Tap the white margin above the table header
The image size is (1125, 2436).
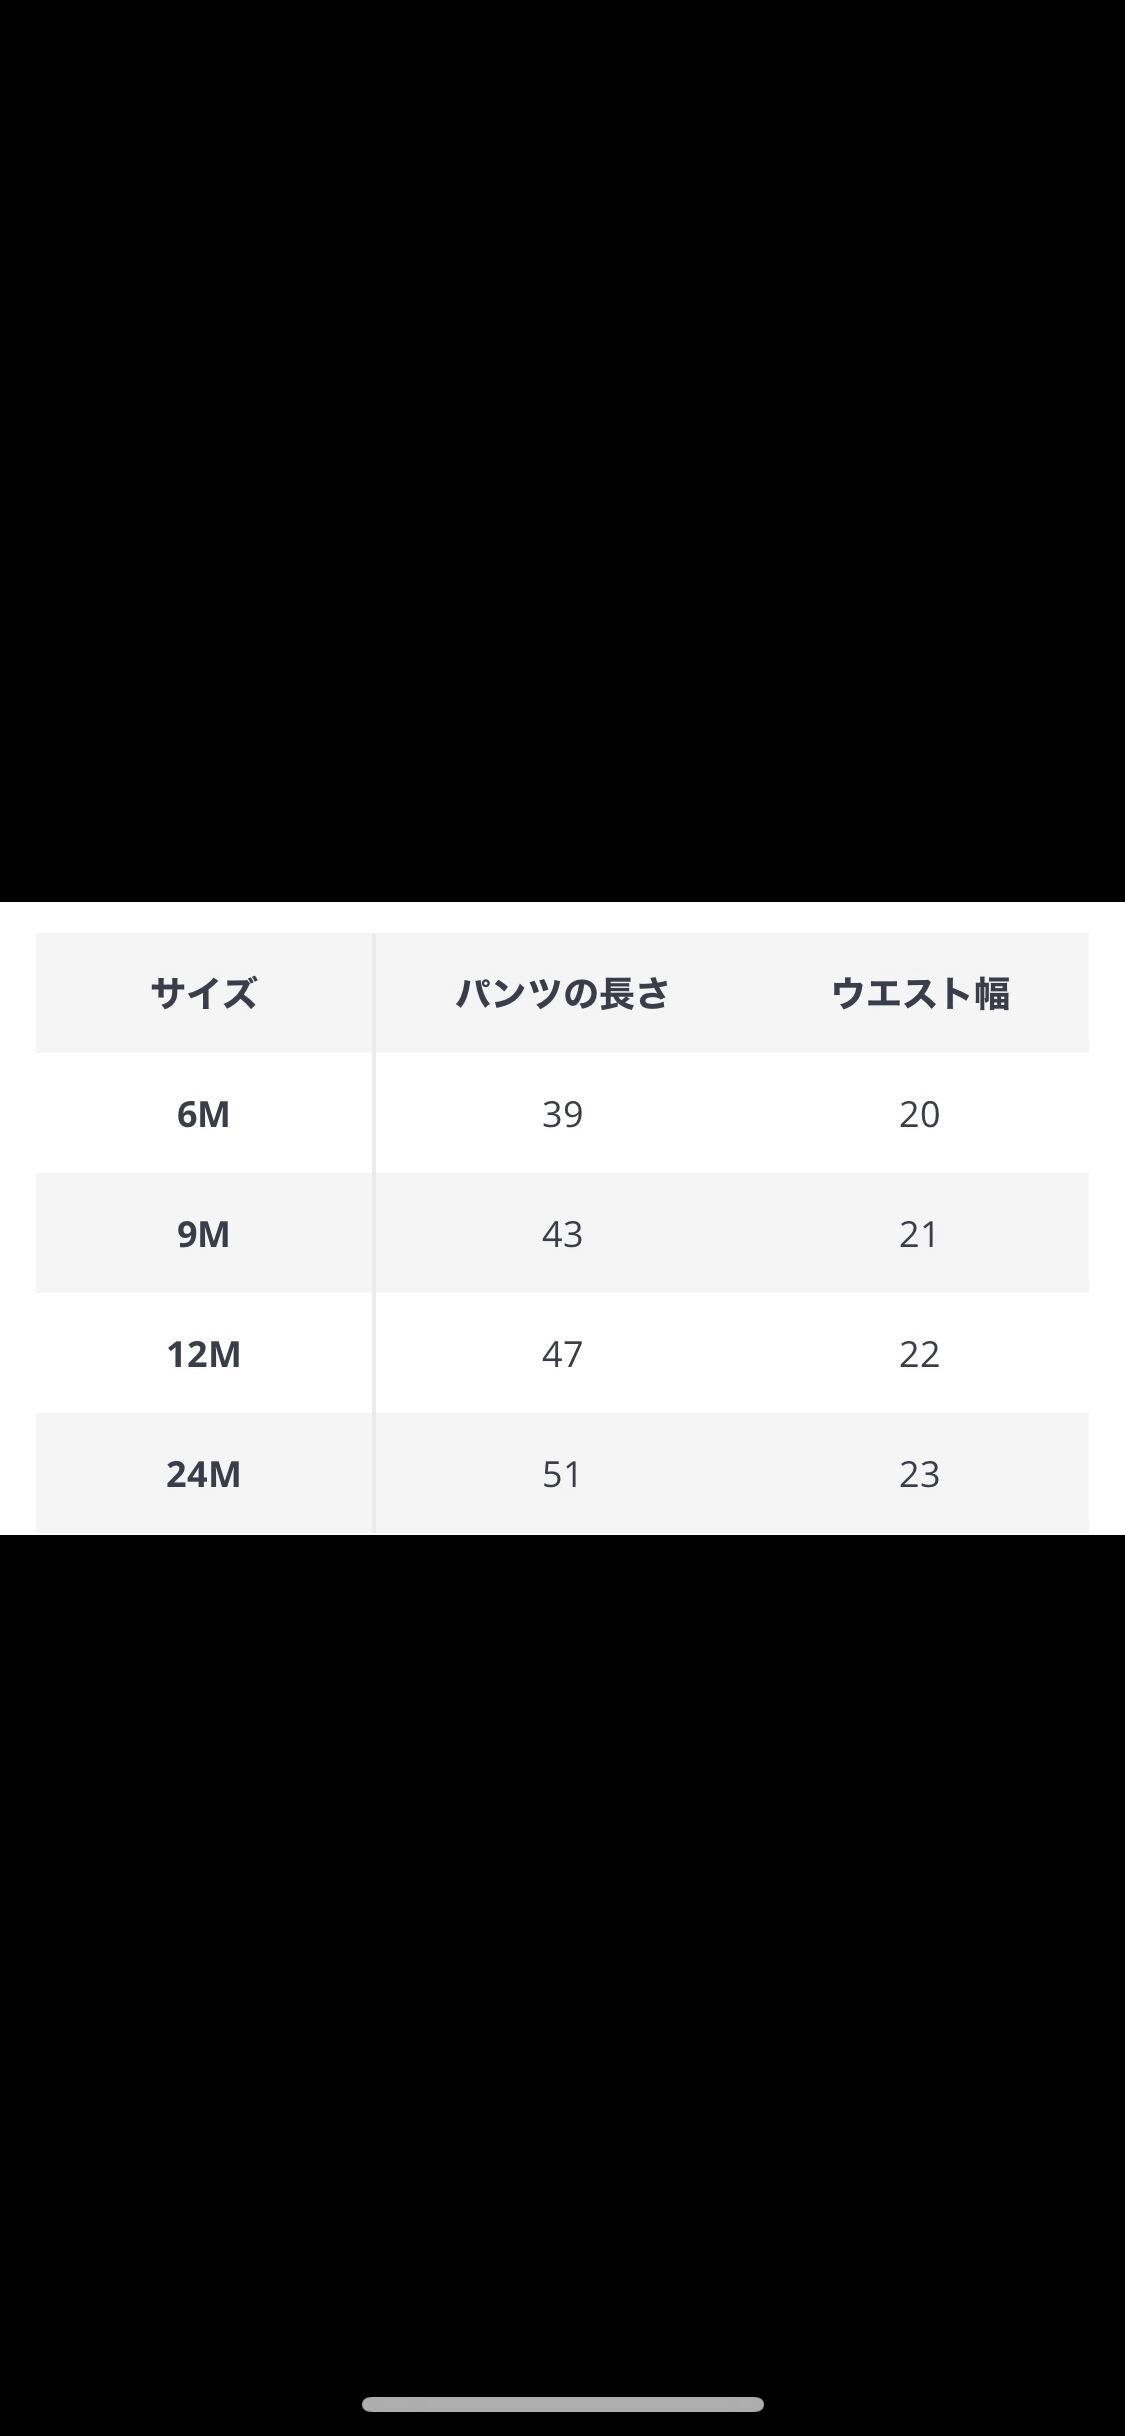[x=562, y=917]
